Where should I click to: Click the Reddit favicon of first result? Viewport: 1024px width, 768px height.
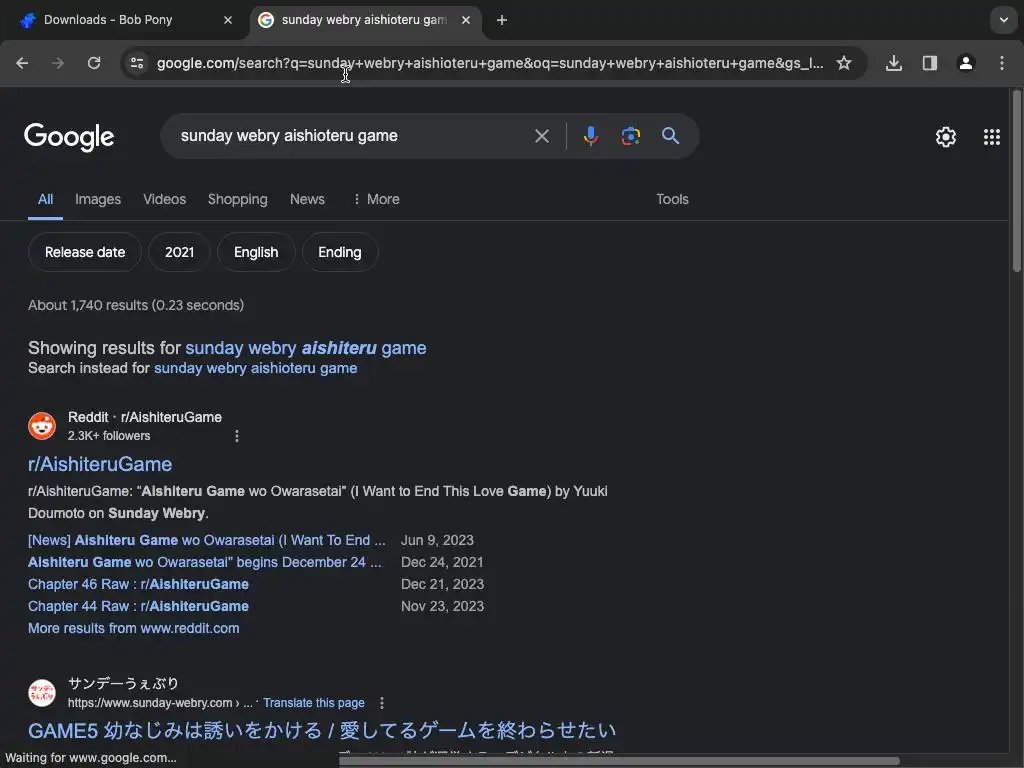click(x=42, y=426)
